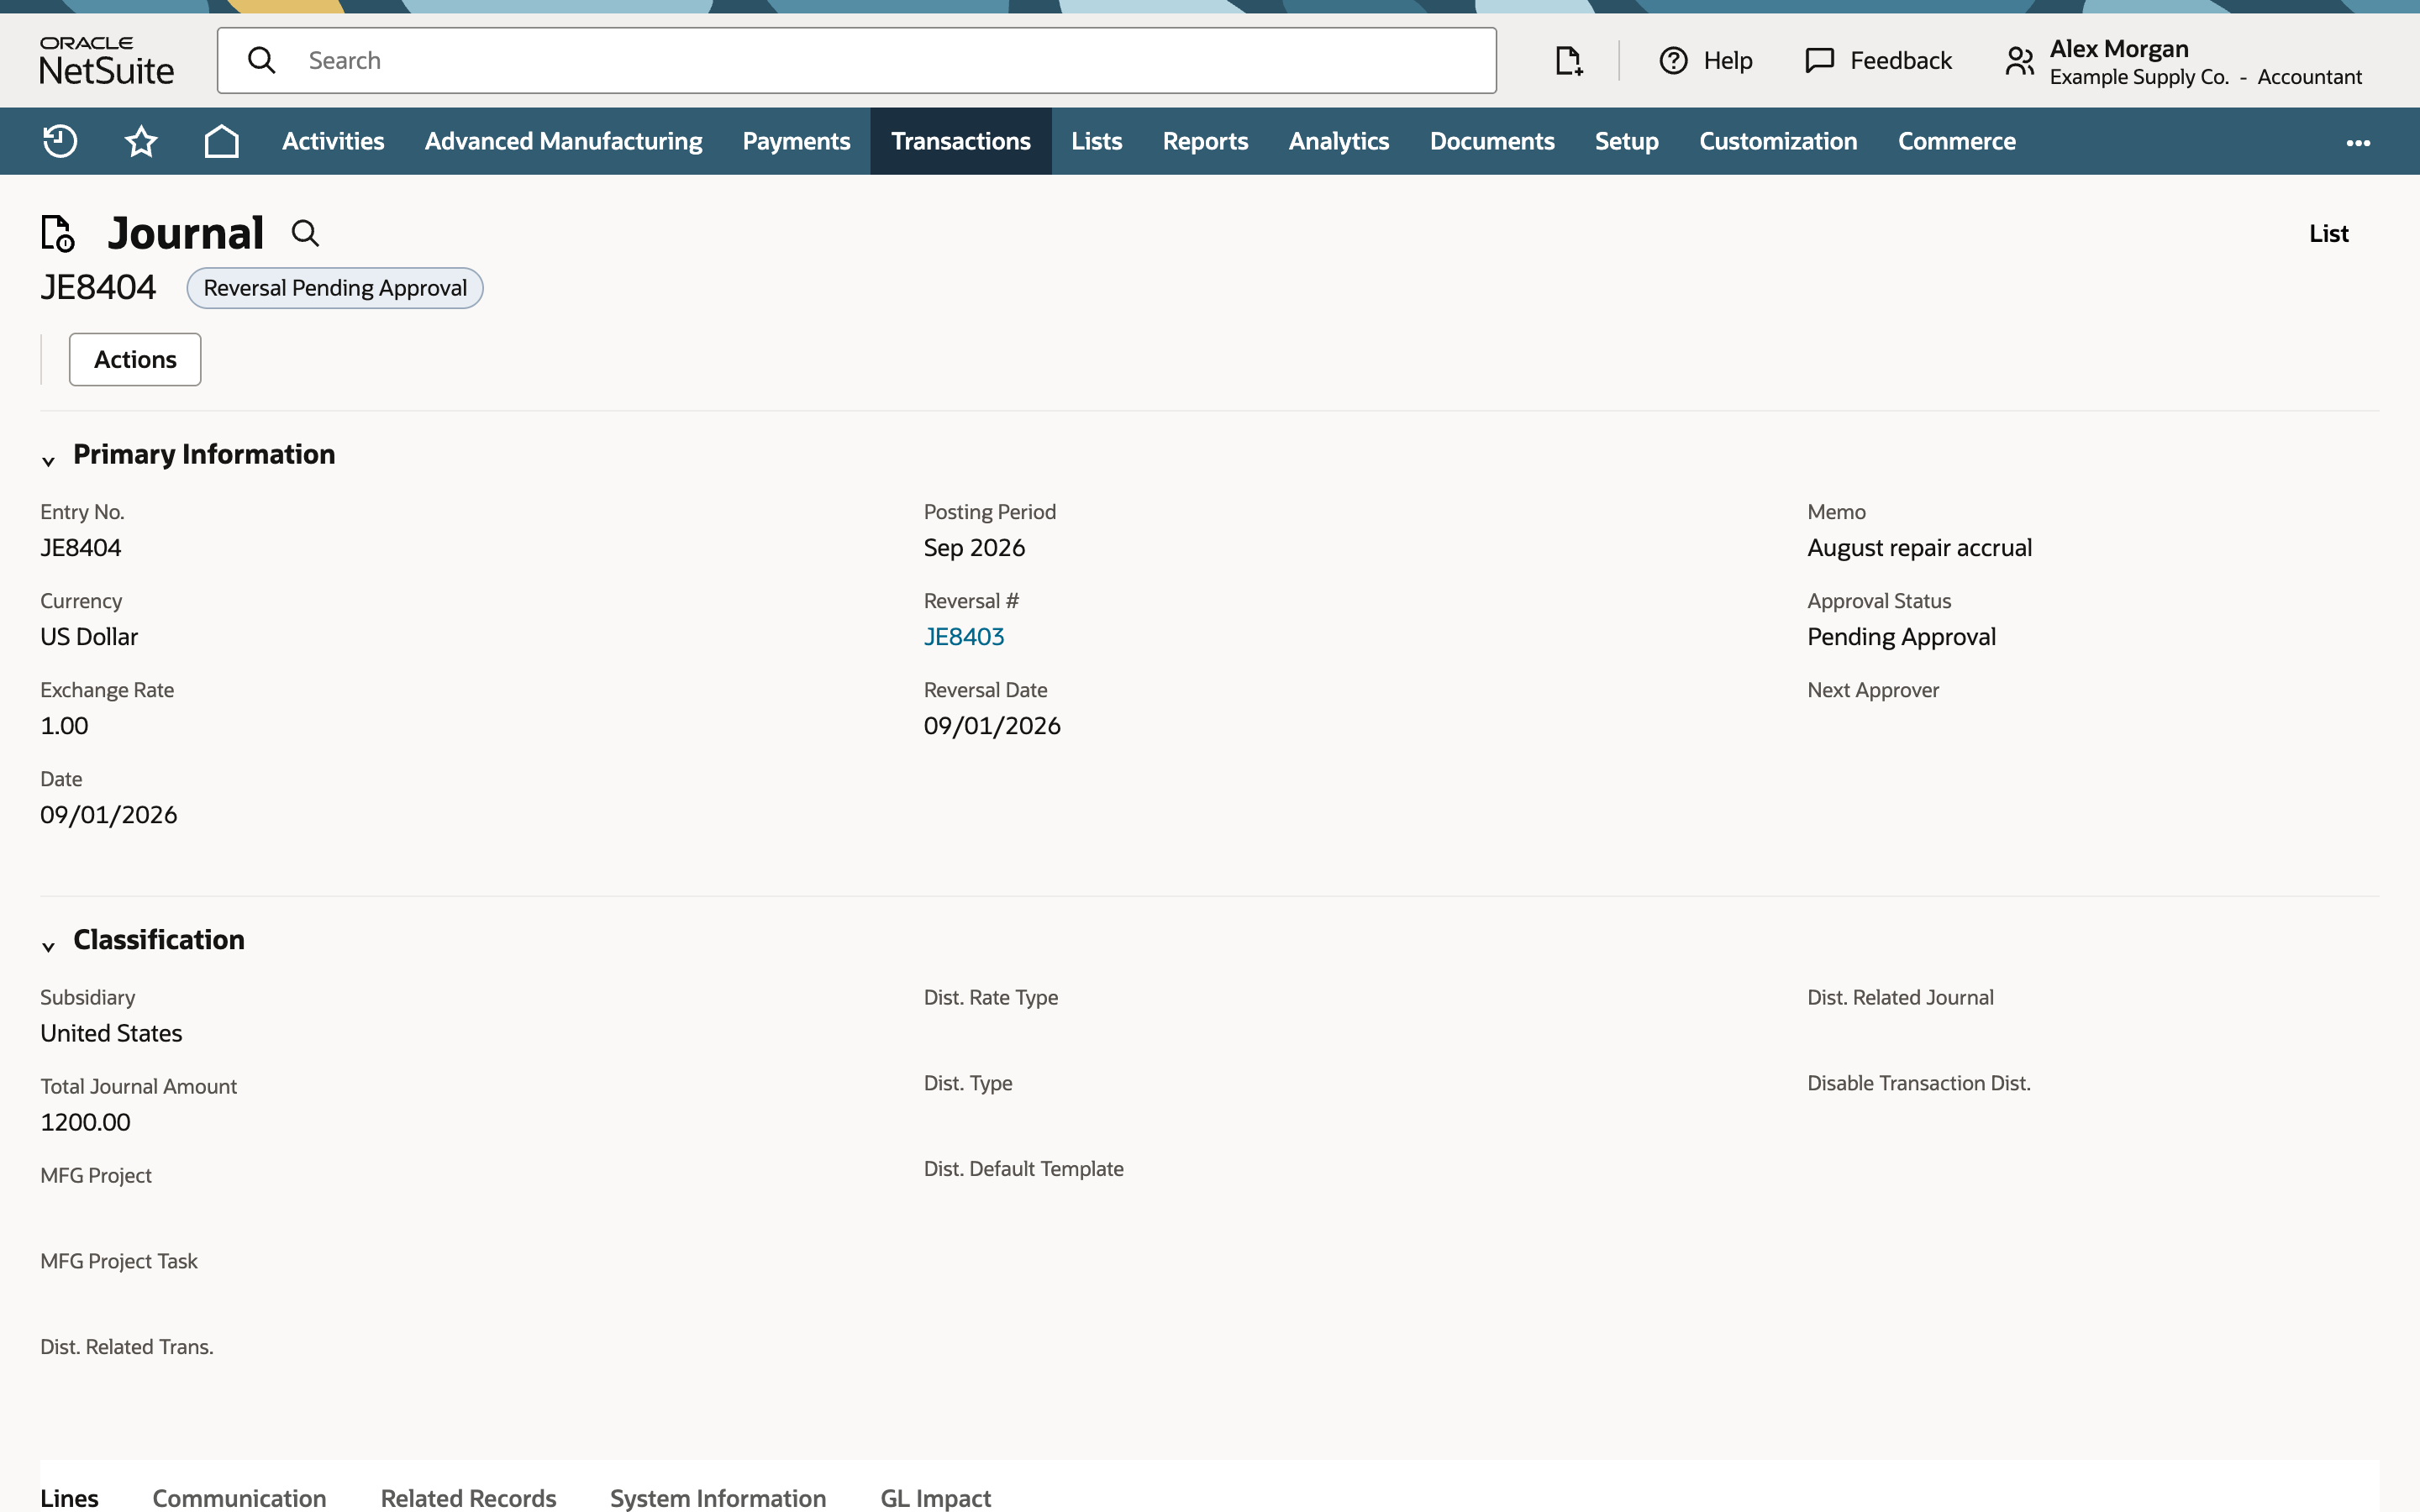Click the journal document icon beside title
The width and height of the screenshot is (2420, 1512).
pos(58,233)
